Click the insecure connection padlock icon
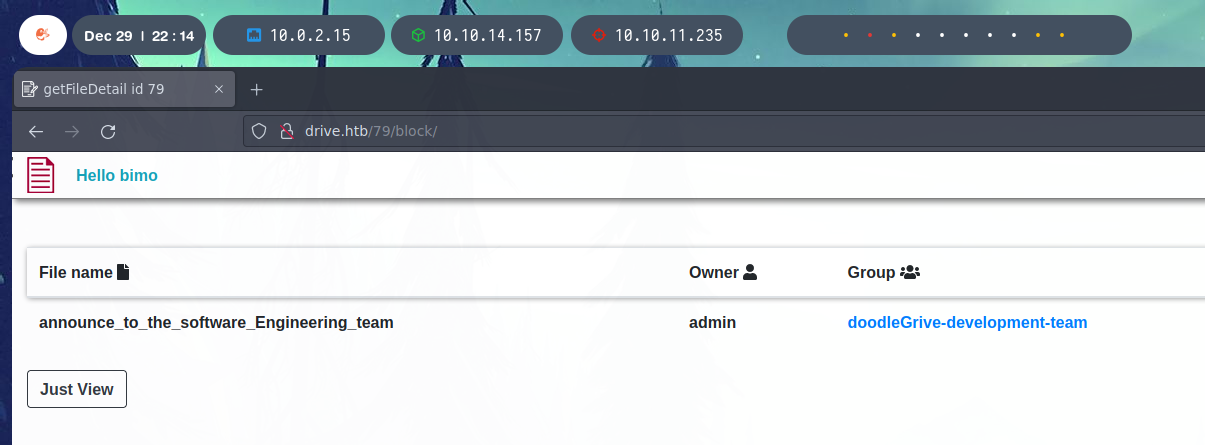1205x445 pixels. tap(285, 131)
